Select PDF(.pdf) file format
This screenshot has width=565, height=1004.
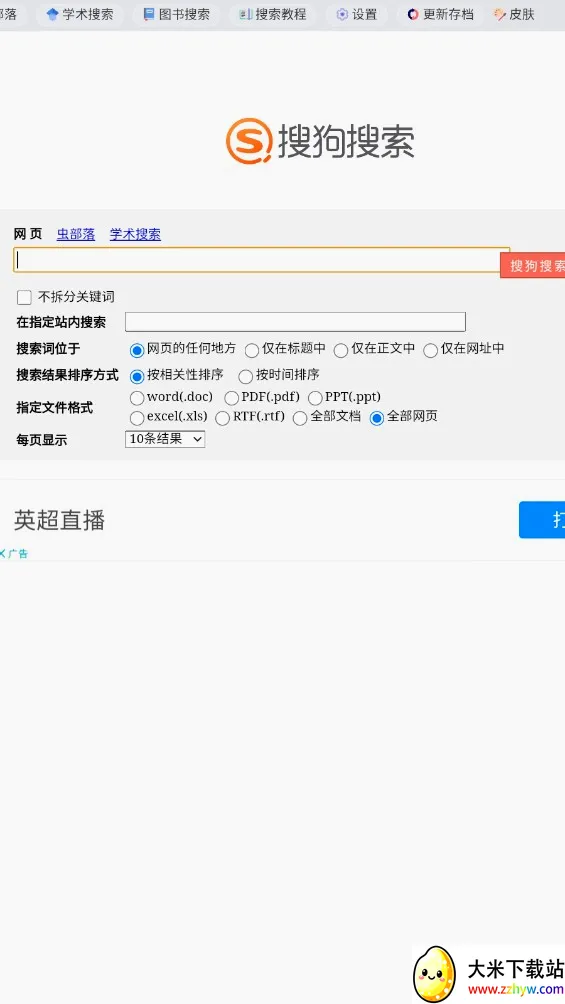(231, 398)
